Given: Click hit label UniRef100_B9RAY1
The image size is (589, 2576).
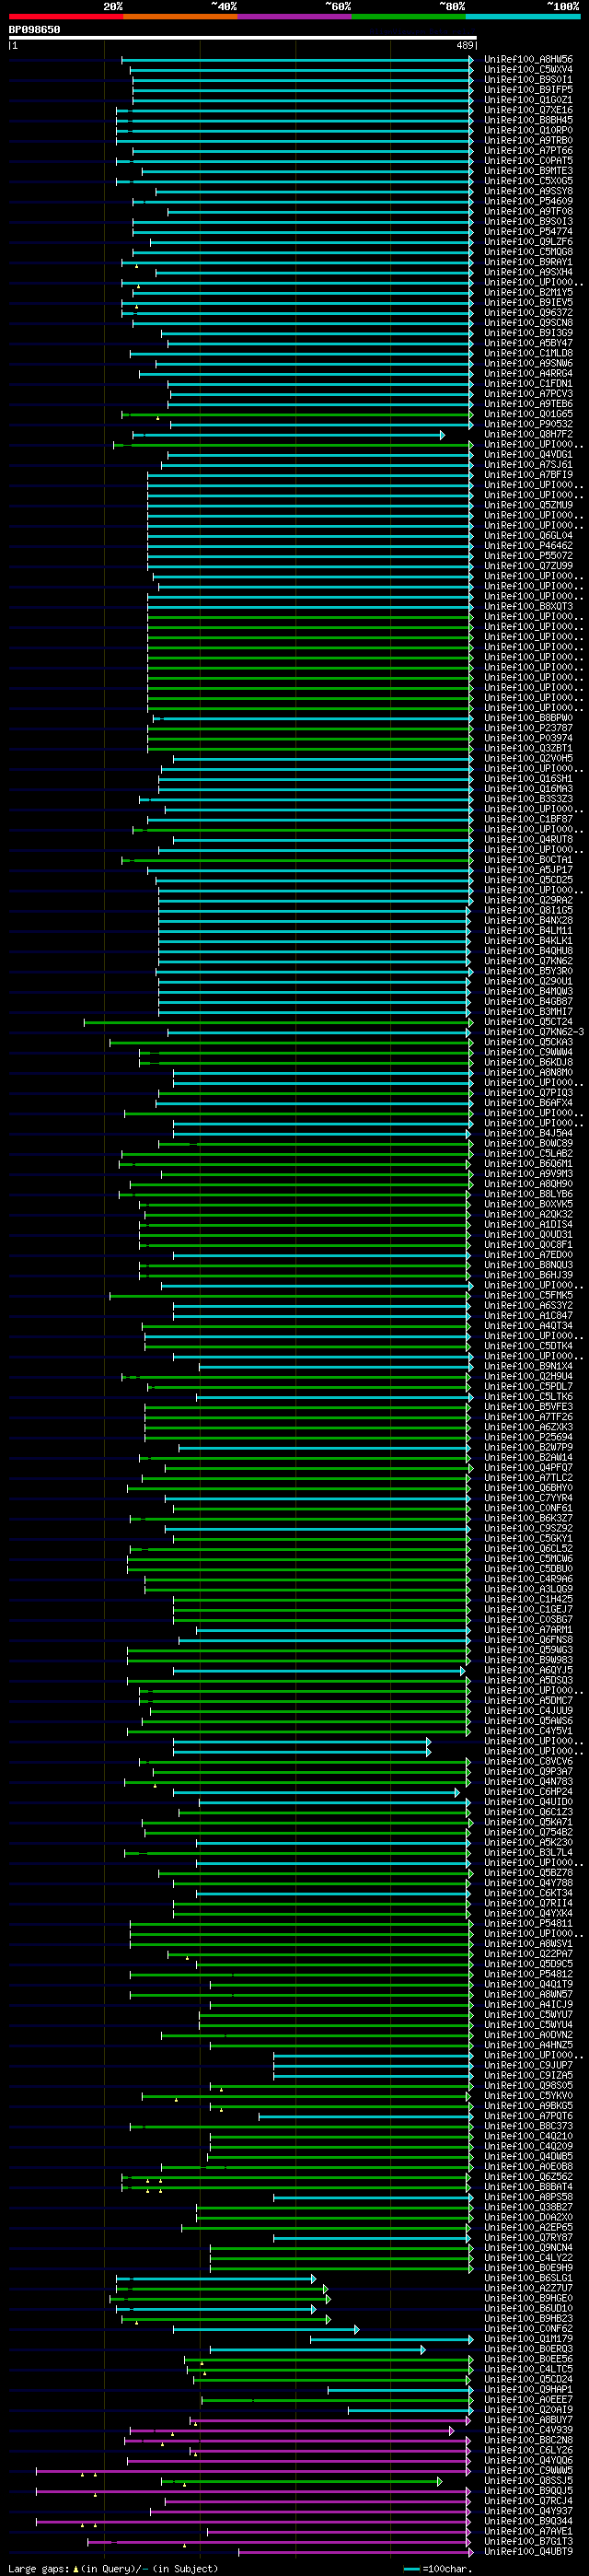Looking at the screenshot, I should 528,262.
